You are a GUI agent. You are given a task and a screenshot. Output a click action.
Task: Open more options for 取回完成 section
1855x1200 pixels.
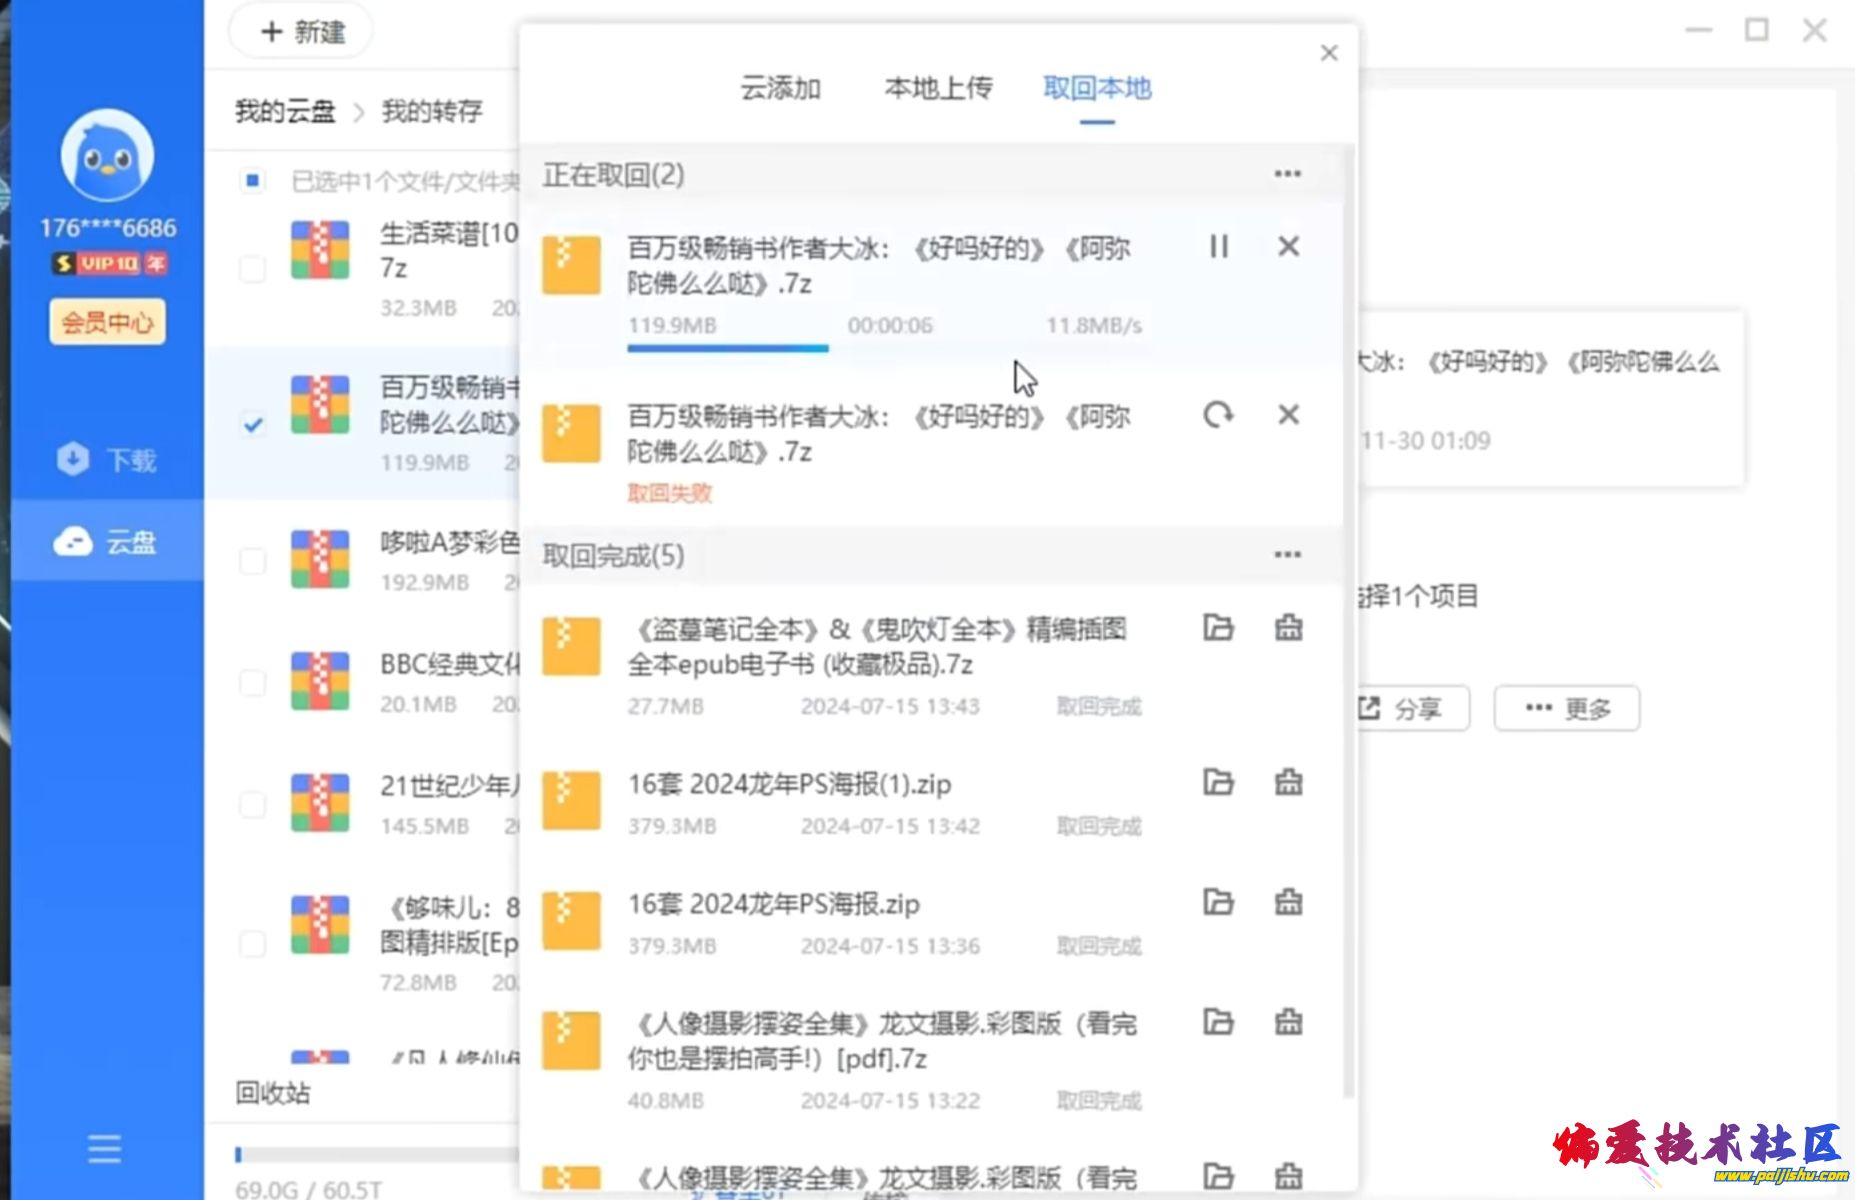1287,555
